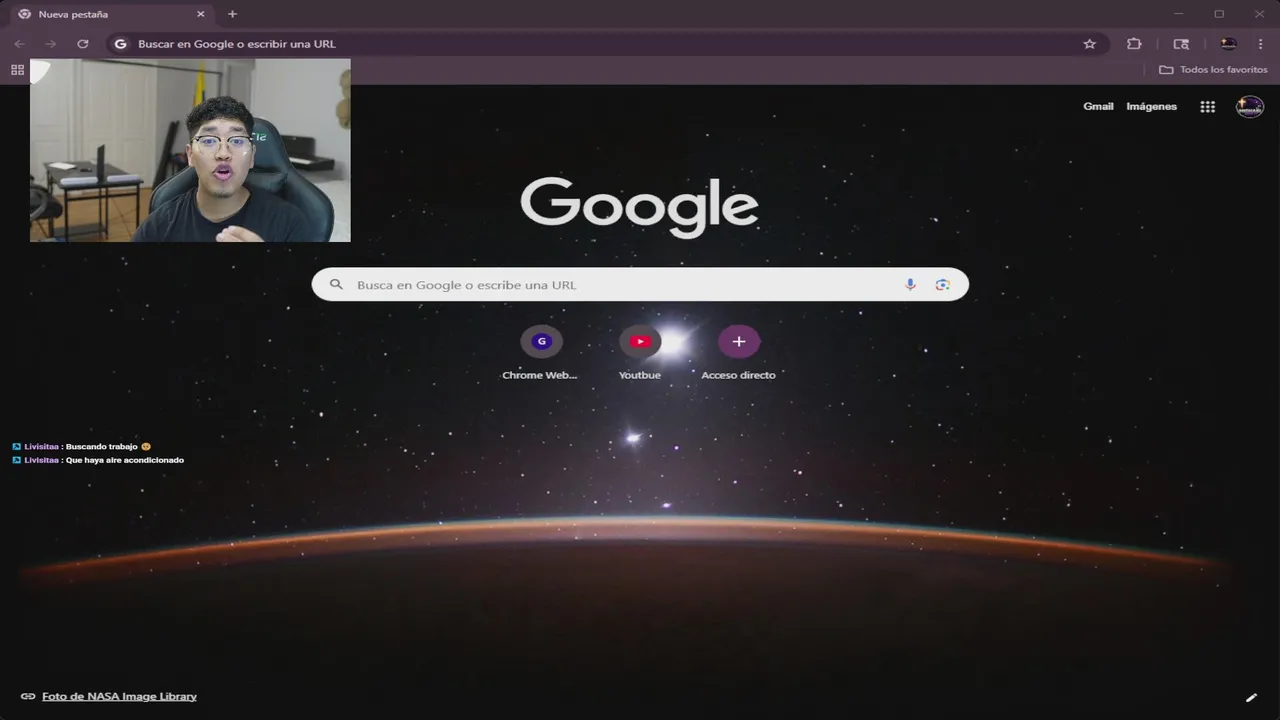The image size is (1280, 720).
Task: Open the Google account avatar on the page
Action: point(1250,107)
